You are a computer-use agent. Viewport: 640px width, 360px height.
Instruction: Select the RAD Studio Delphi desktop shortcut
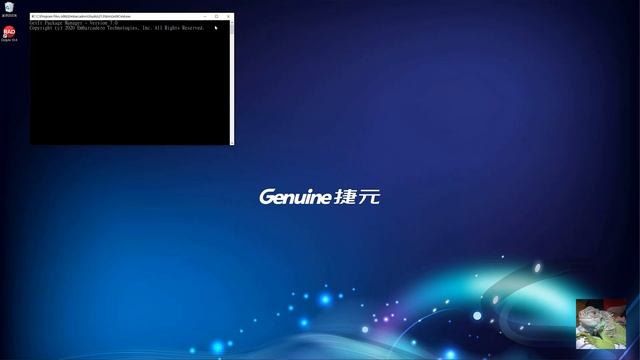tap(9, 33)
